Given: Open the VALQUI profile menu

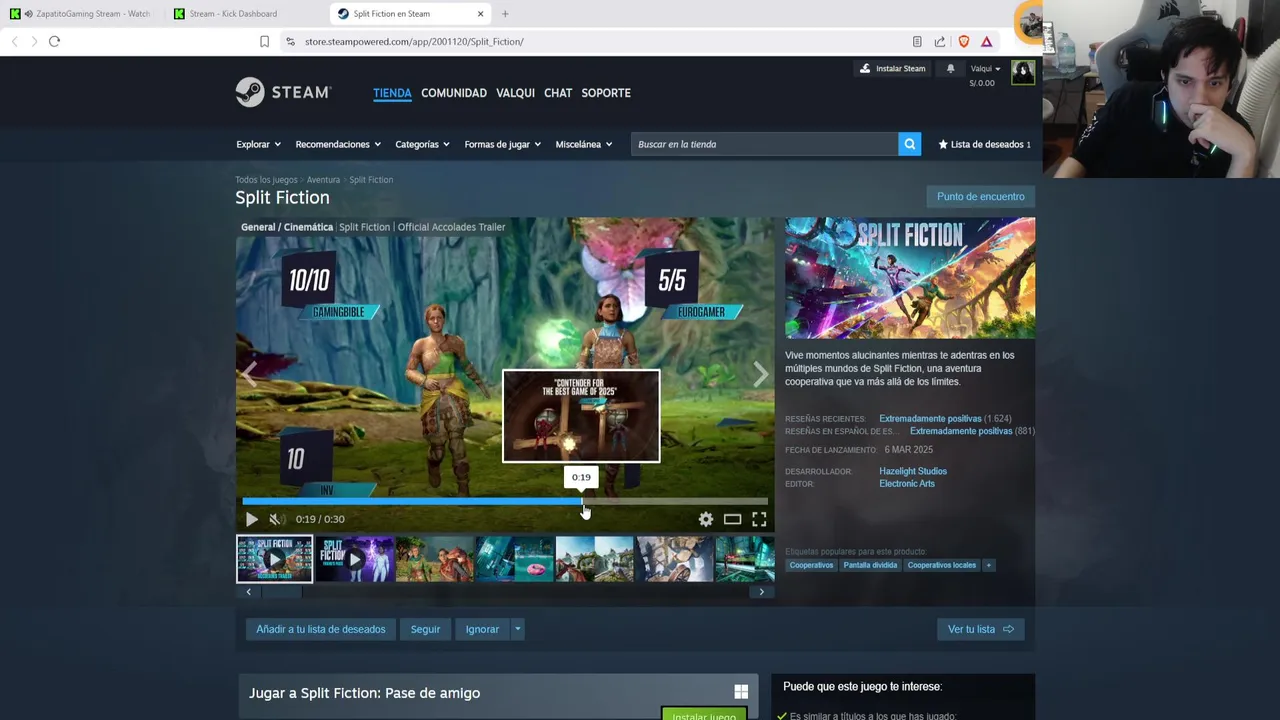Looking at the screenshot, I should coord(515,93).
